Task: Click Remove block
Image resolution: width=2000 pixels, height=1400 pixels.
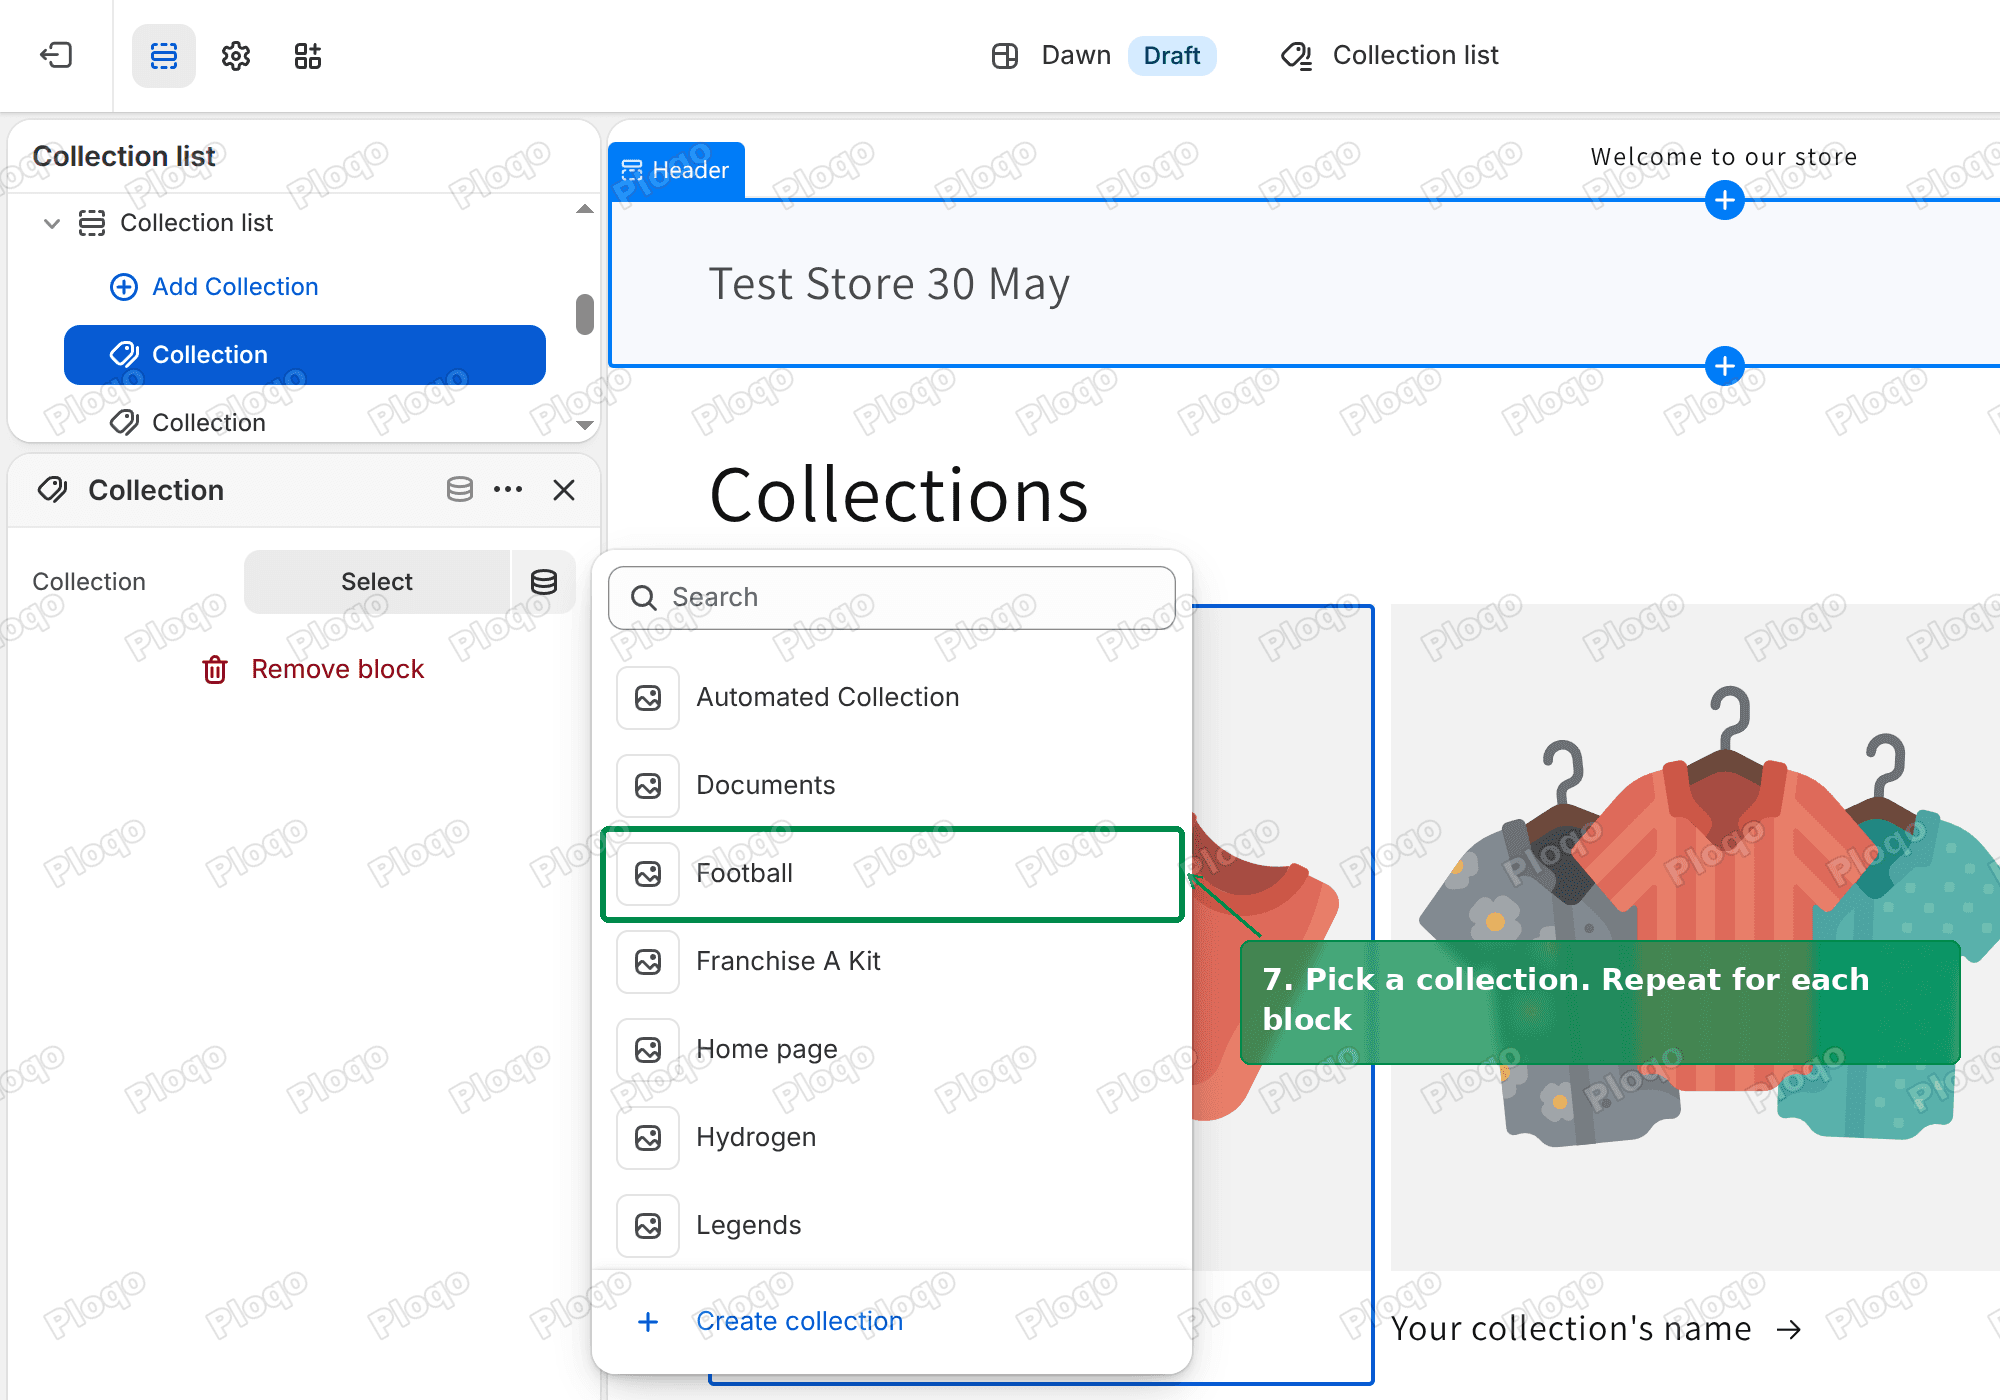Action: 337,669
